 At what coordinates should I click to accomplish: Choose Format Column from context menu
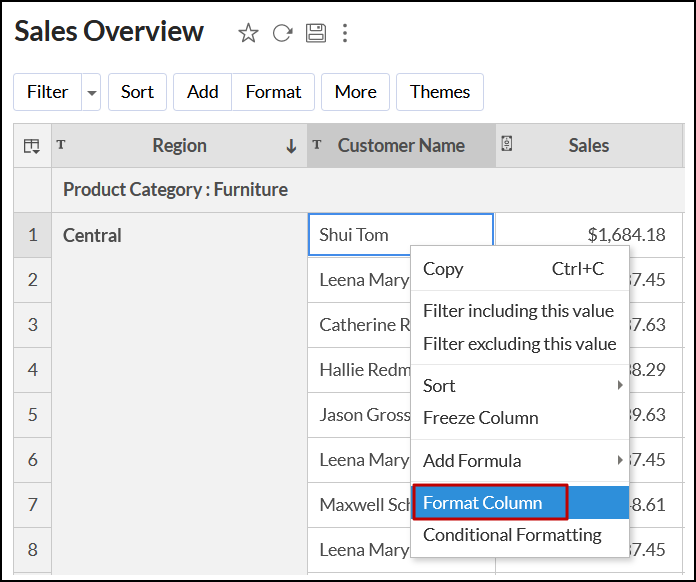483,503
